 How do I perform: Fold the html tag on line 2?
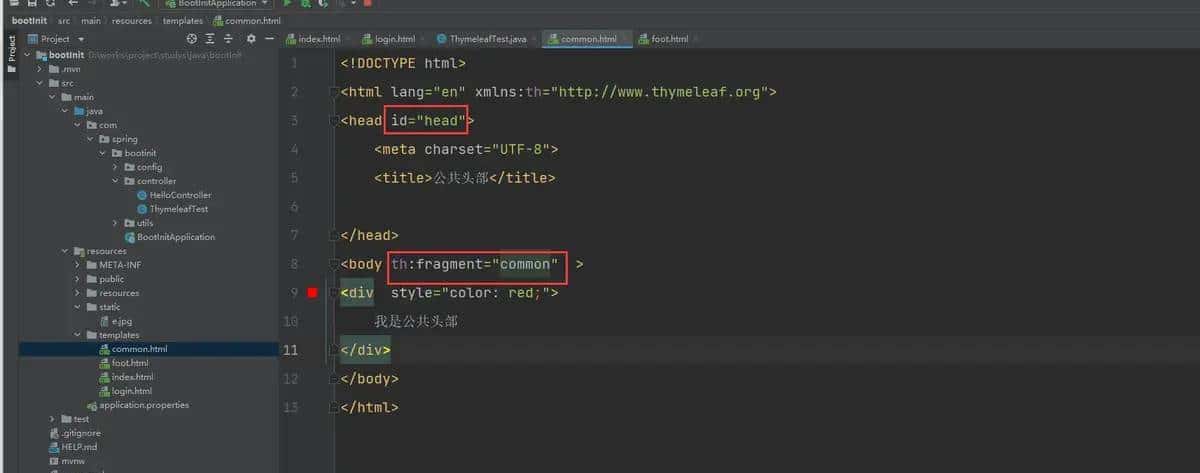(x=334, y=92)
